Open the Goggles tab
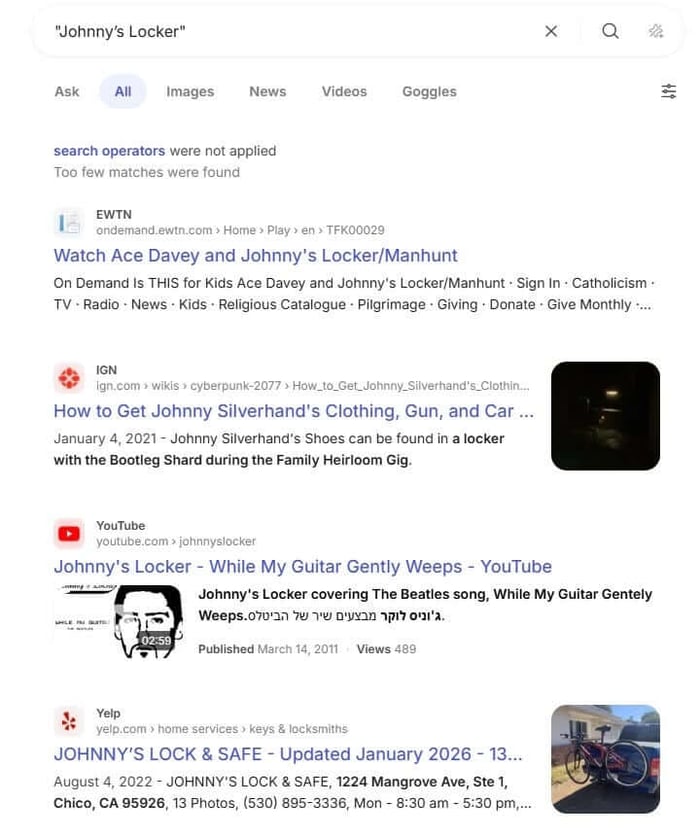Image resolution: width=700 pixels, height=837 pixels. (429, 91)
